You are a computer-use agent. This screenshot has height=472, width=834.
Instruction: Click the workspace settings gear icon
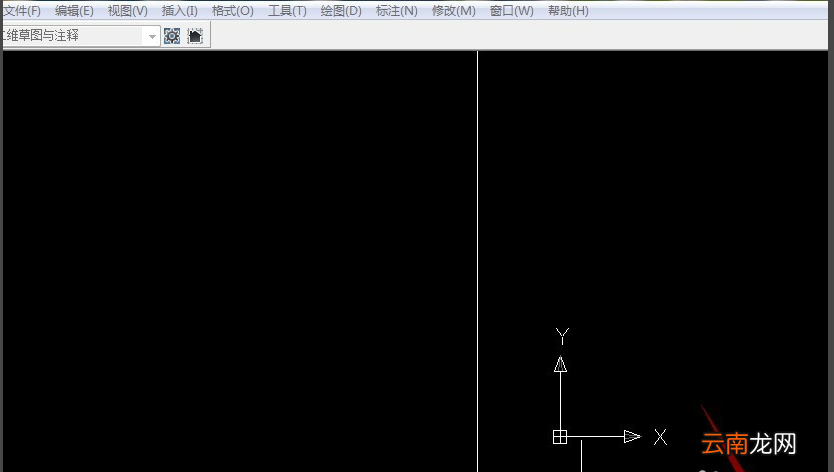172,36
